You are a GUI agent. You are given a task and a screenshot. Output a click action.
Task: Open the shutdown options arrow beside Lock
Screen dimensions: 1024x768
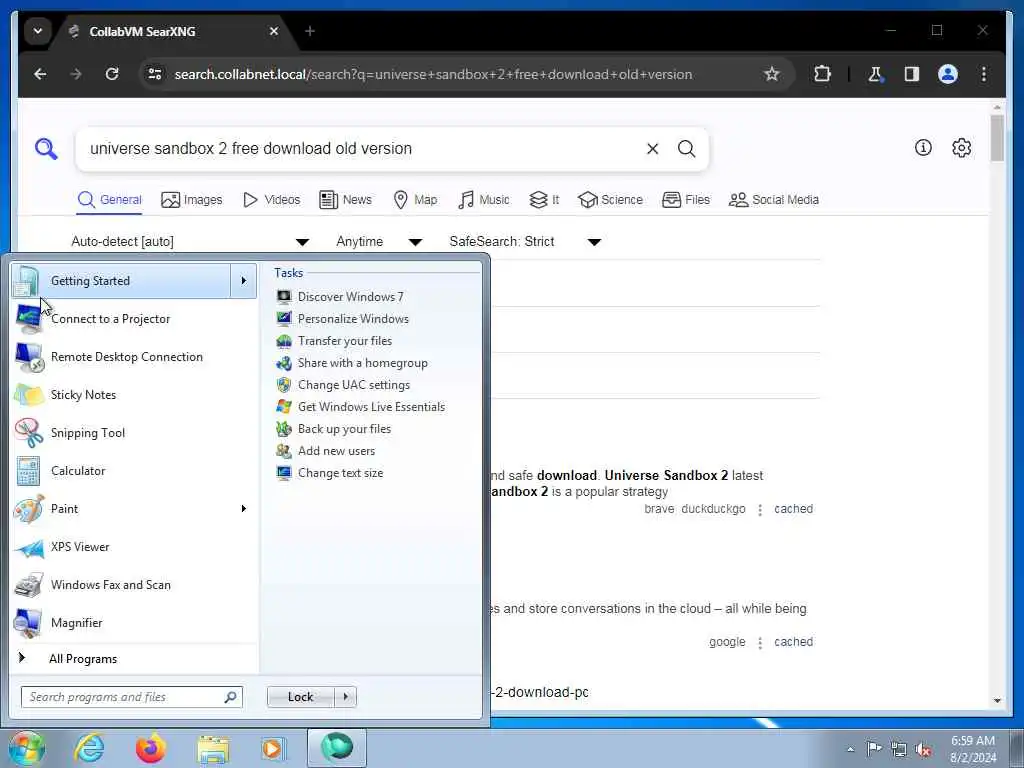coord(345,697)
